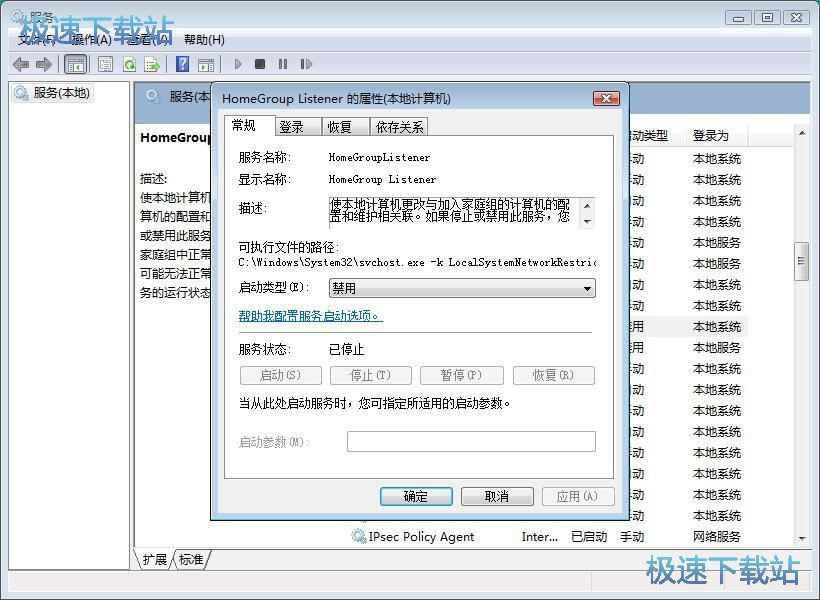Click 网络服务 in the IPsec row

pyautogui.click(x=716, y=536)
